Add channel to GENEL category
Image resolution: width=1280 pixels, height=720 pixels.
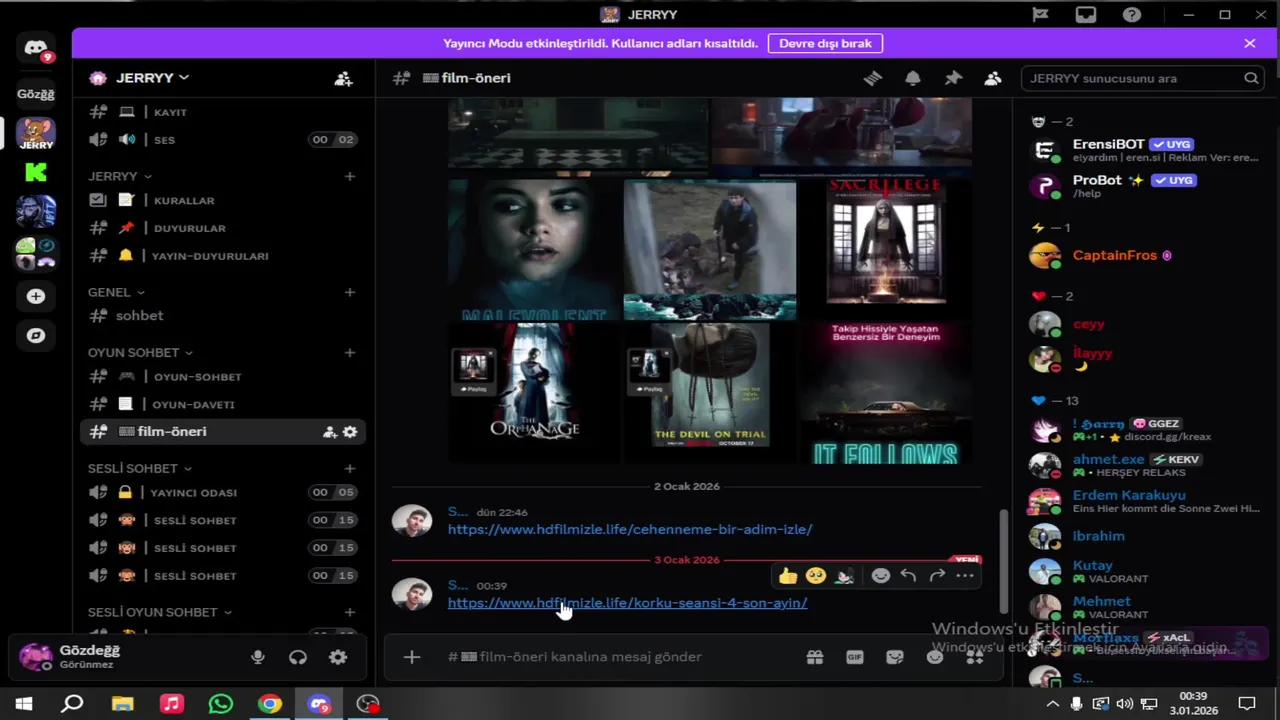click(350, 292)
